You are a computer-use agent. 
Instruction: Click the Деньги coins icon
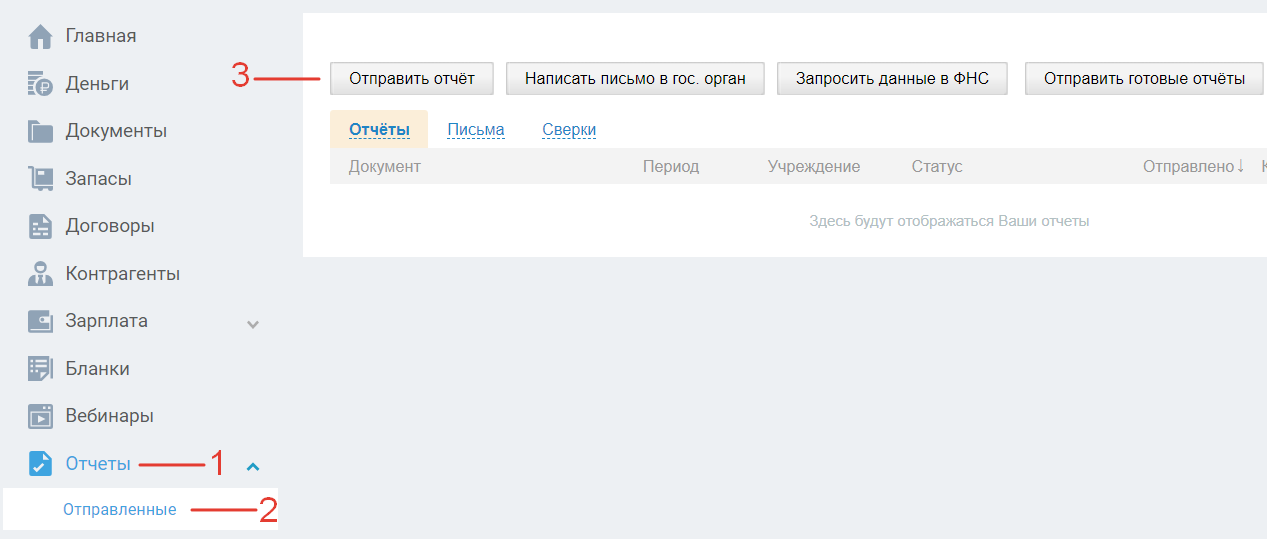coord(40,84)
